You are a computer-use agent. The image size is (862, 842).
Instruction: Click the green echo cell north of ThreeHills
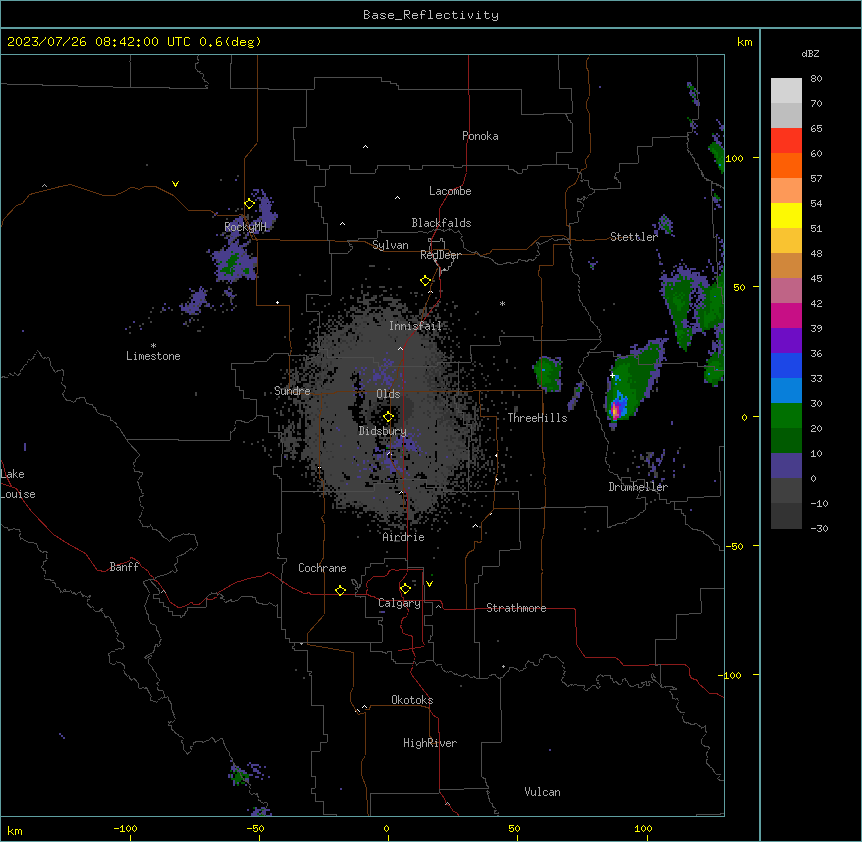click(x=548, y=373)
